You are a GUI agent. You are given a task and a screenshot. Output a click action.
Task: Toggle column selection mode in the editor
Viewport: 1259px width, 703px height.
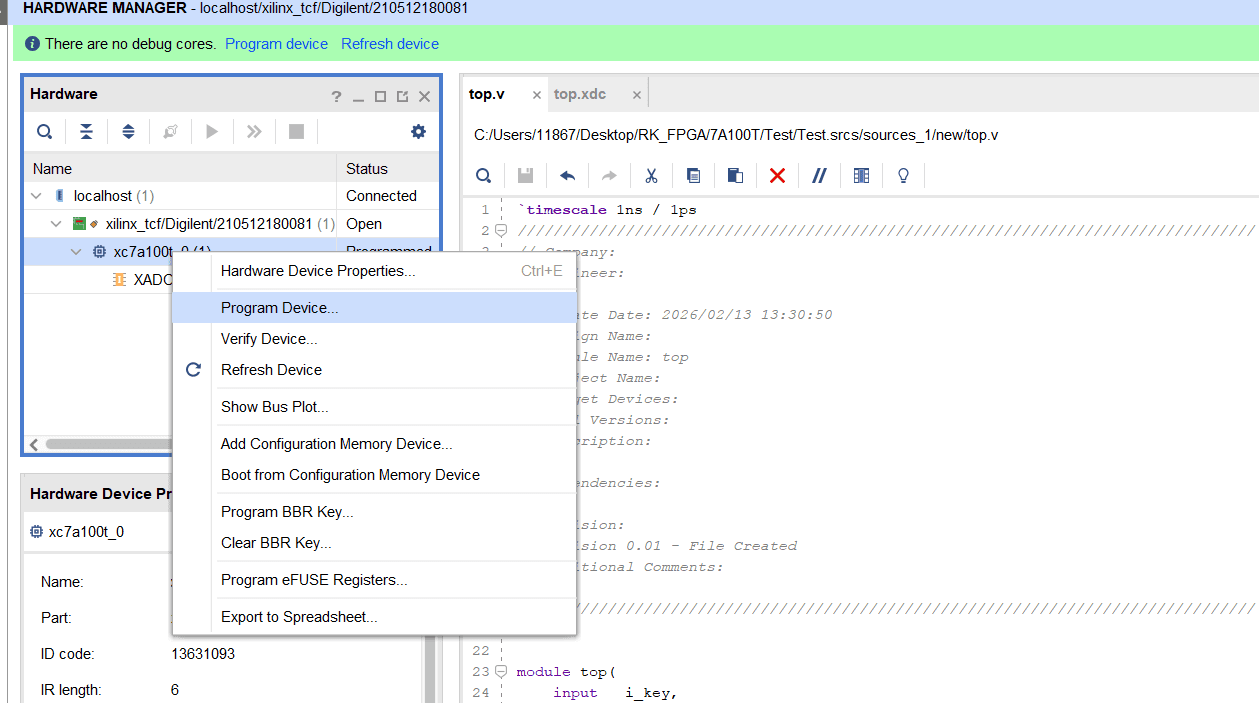pos(861,176)
